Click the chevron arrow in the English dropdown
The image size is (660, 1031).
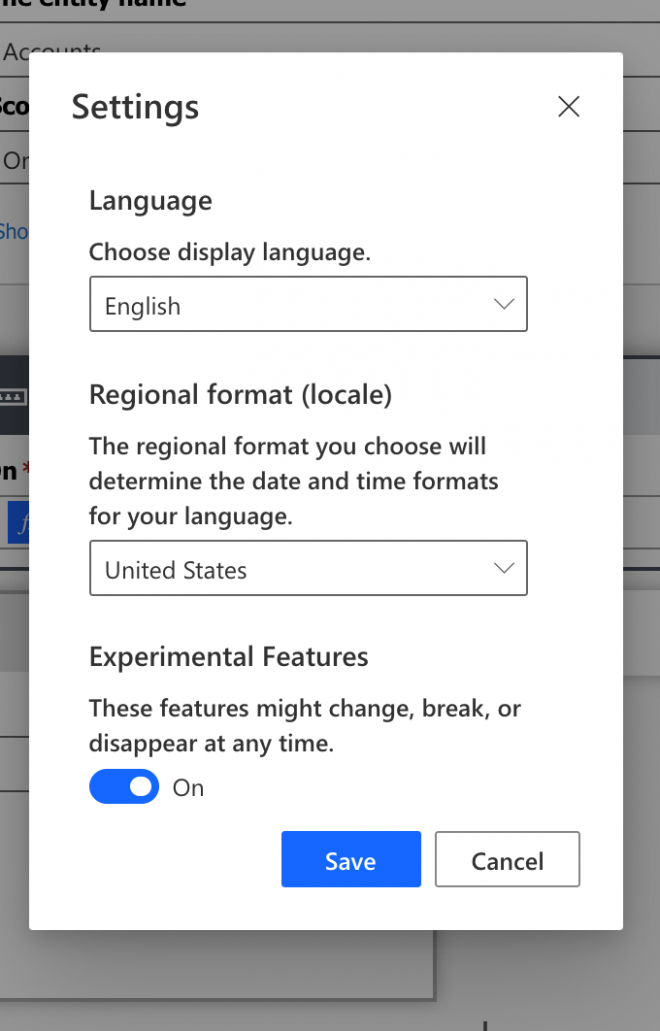click(504, 305)
